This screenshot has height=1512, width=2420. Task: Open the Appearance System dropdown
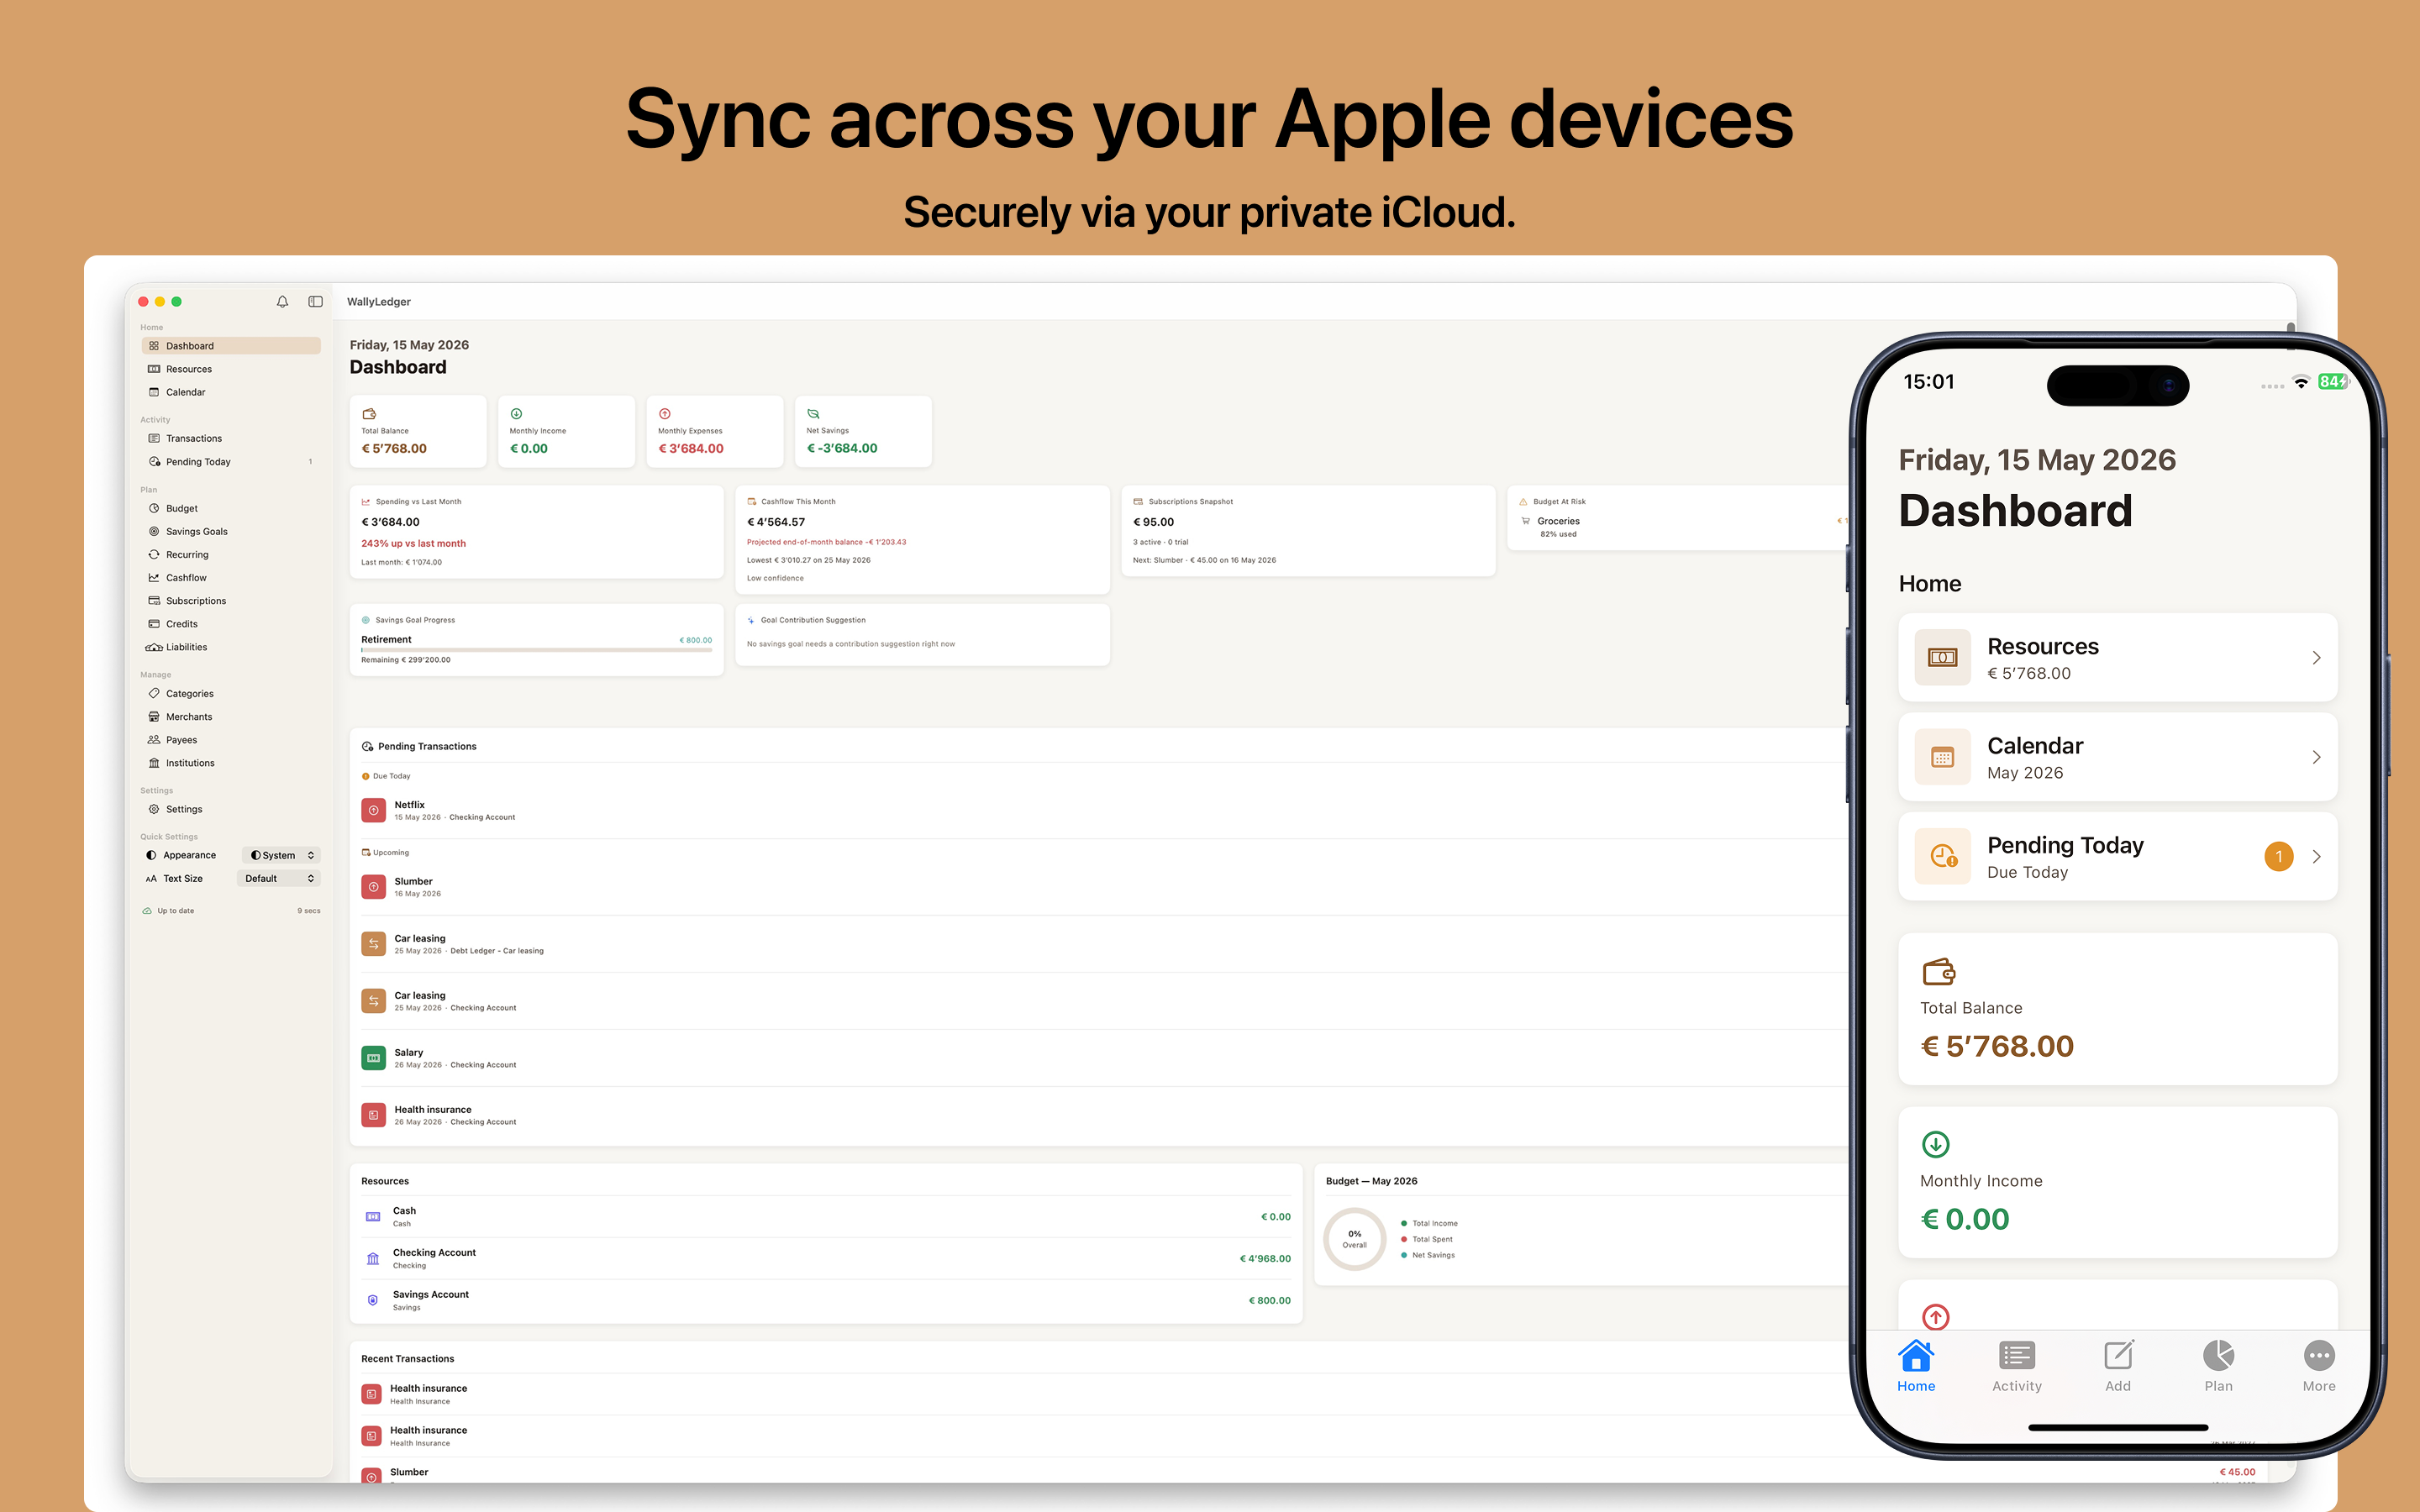[281, 855]
